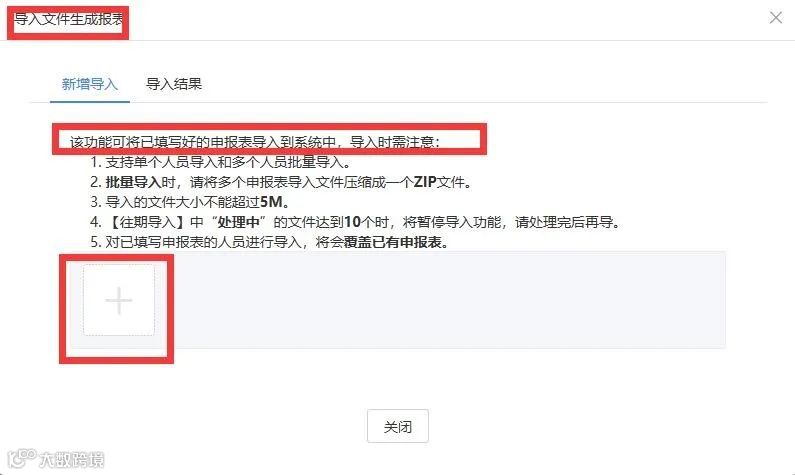Click the plus icon to upload a file
Screen dimensions: 795x475
tap(119, 300)
